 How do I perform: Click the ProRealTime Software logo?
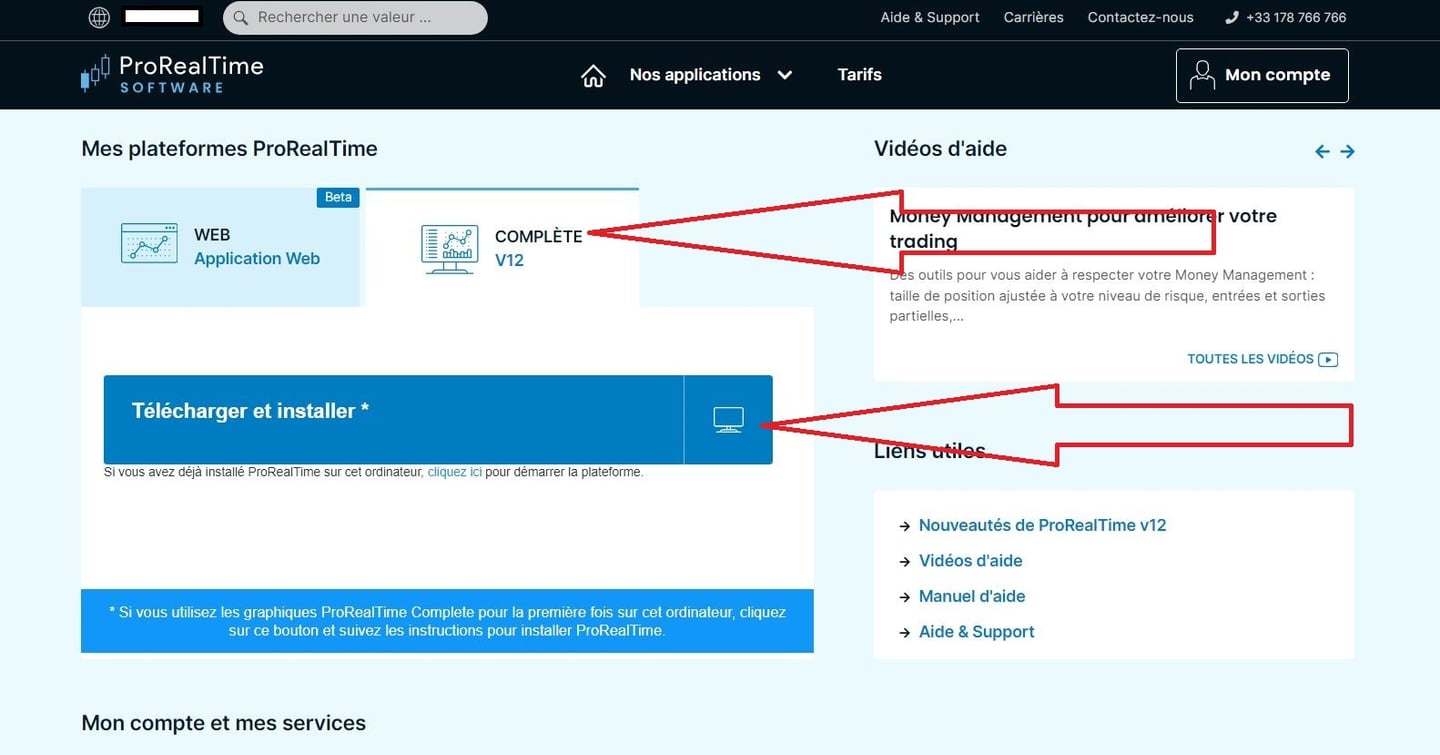172,75
